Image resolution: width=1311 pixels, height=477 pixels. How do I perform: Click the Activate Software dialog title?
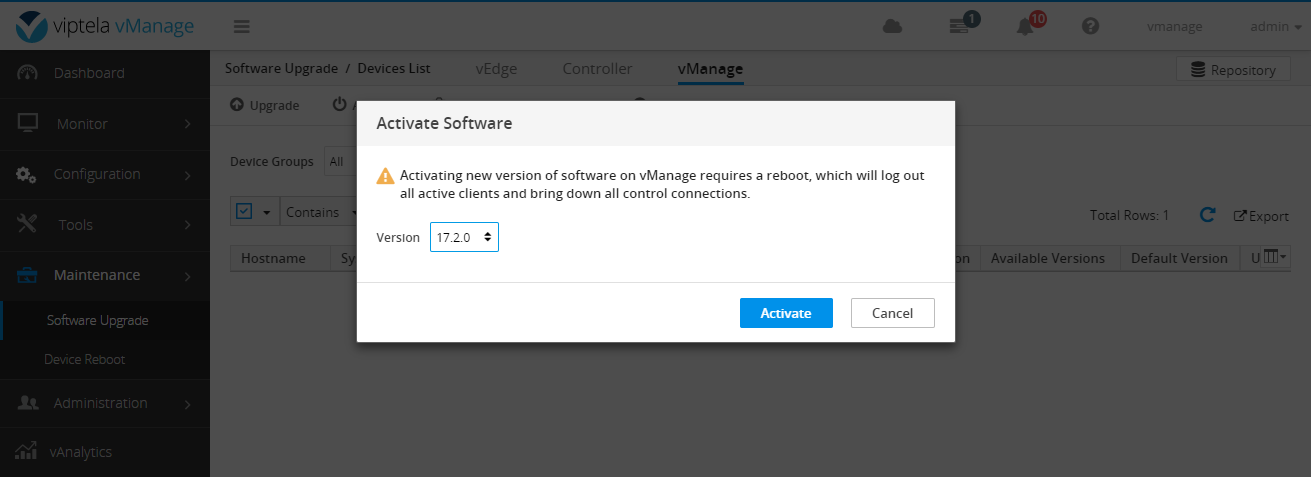click(x=444, y=123)
